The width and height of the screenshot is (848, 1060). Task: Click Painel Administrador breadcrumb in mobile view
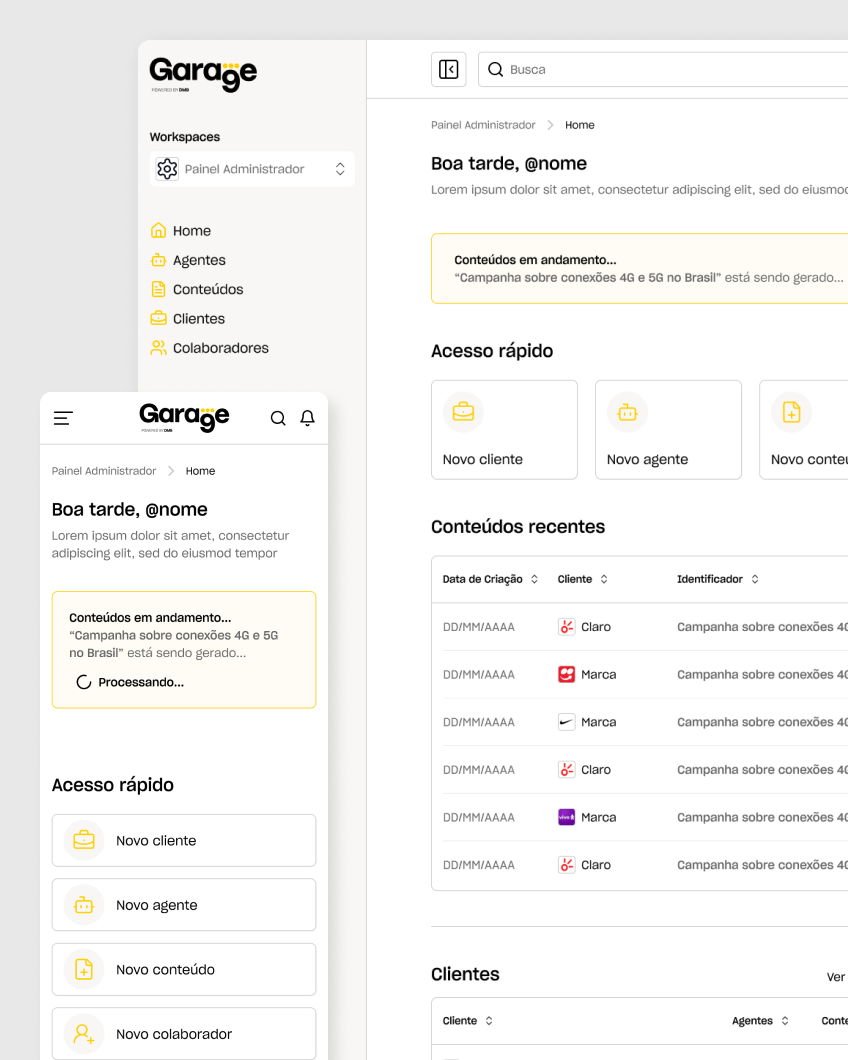coord(103,471)
